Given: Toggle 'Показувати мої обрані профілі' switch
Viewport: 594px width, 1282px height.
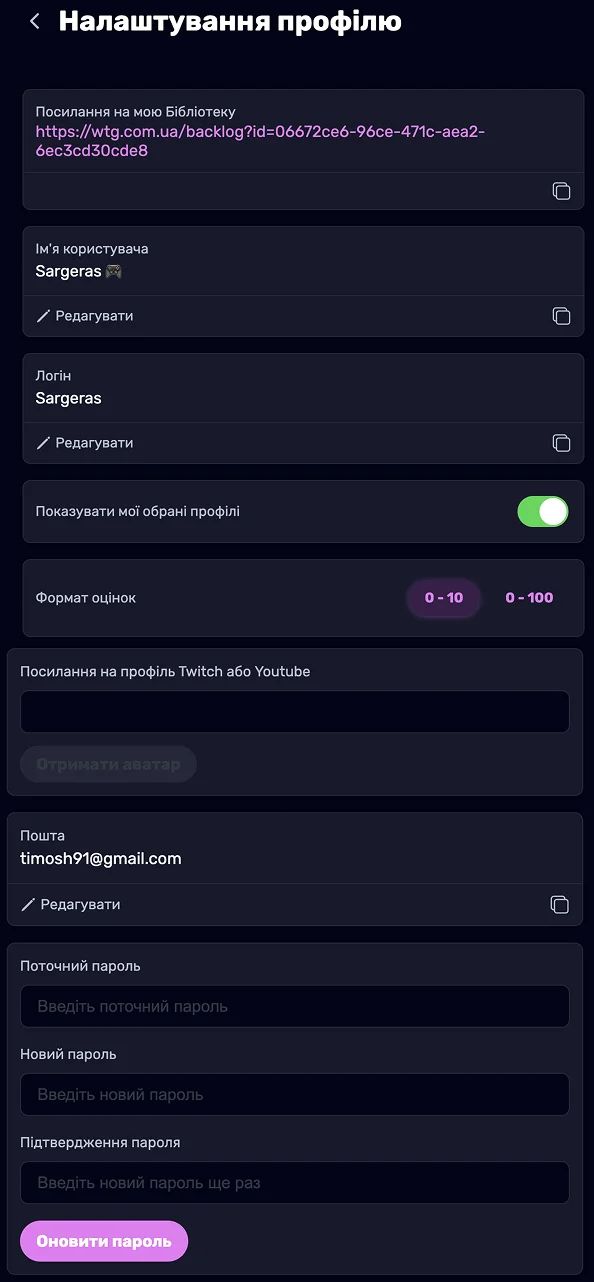Looking at the screenshot, I should [x=542, y=511].
